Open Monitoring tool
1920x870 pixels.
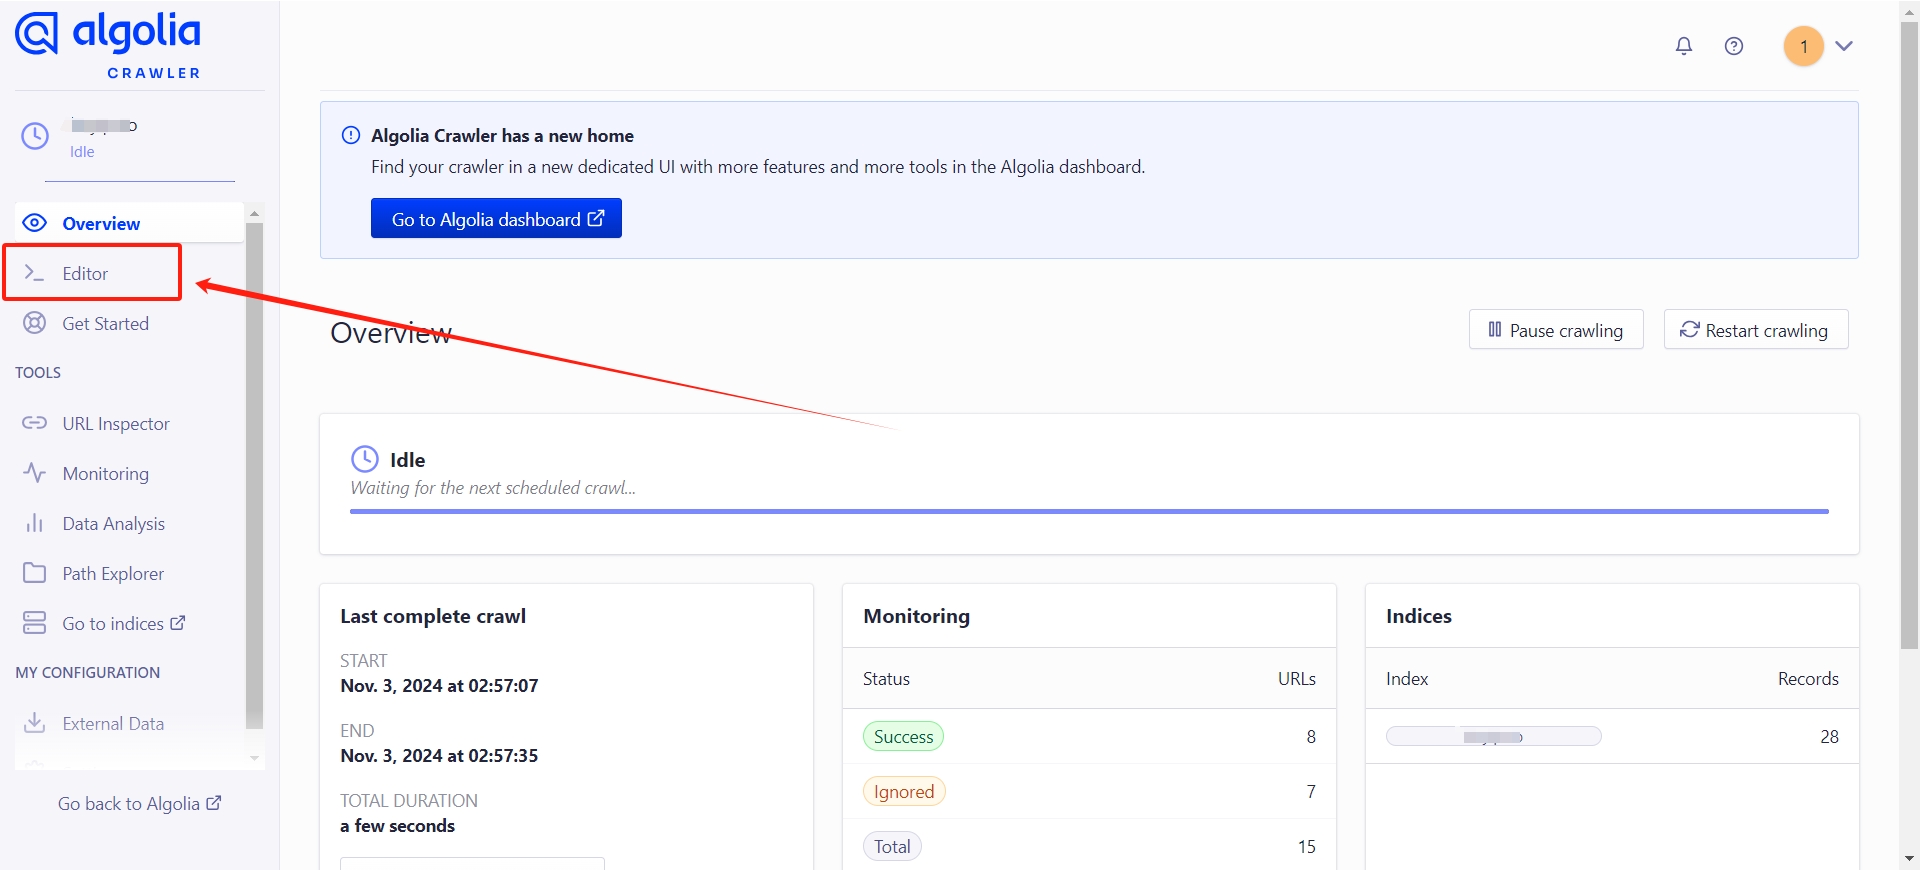pos(129,473)
